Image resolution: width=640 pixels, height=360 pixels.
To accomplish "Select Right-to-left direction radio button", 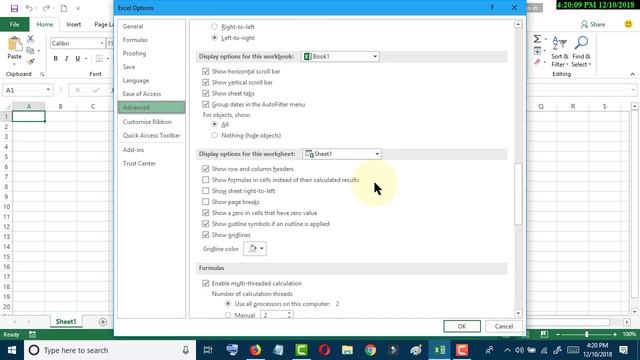I will click(214, 27).
